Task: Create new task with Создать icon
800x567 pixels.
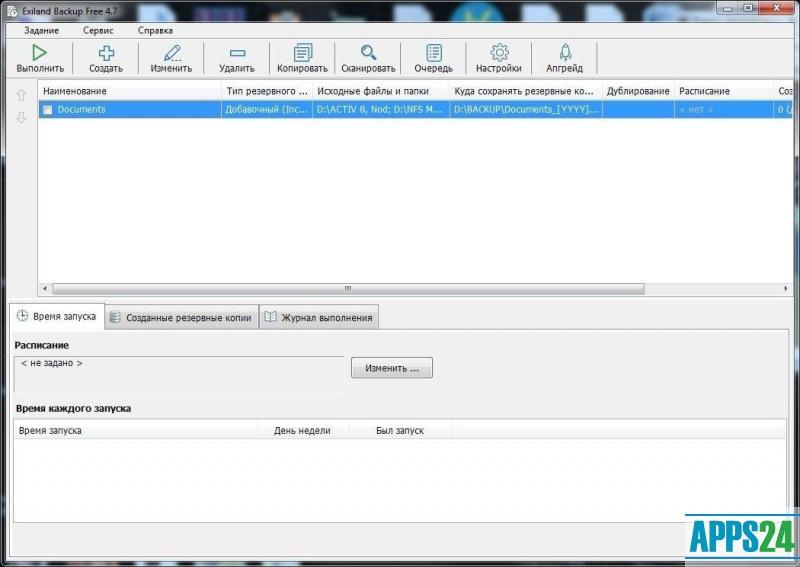Action: point(105,54)
